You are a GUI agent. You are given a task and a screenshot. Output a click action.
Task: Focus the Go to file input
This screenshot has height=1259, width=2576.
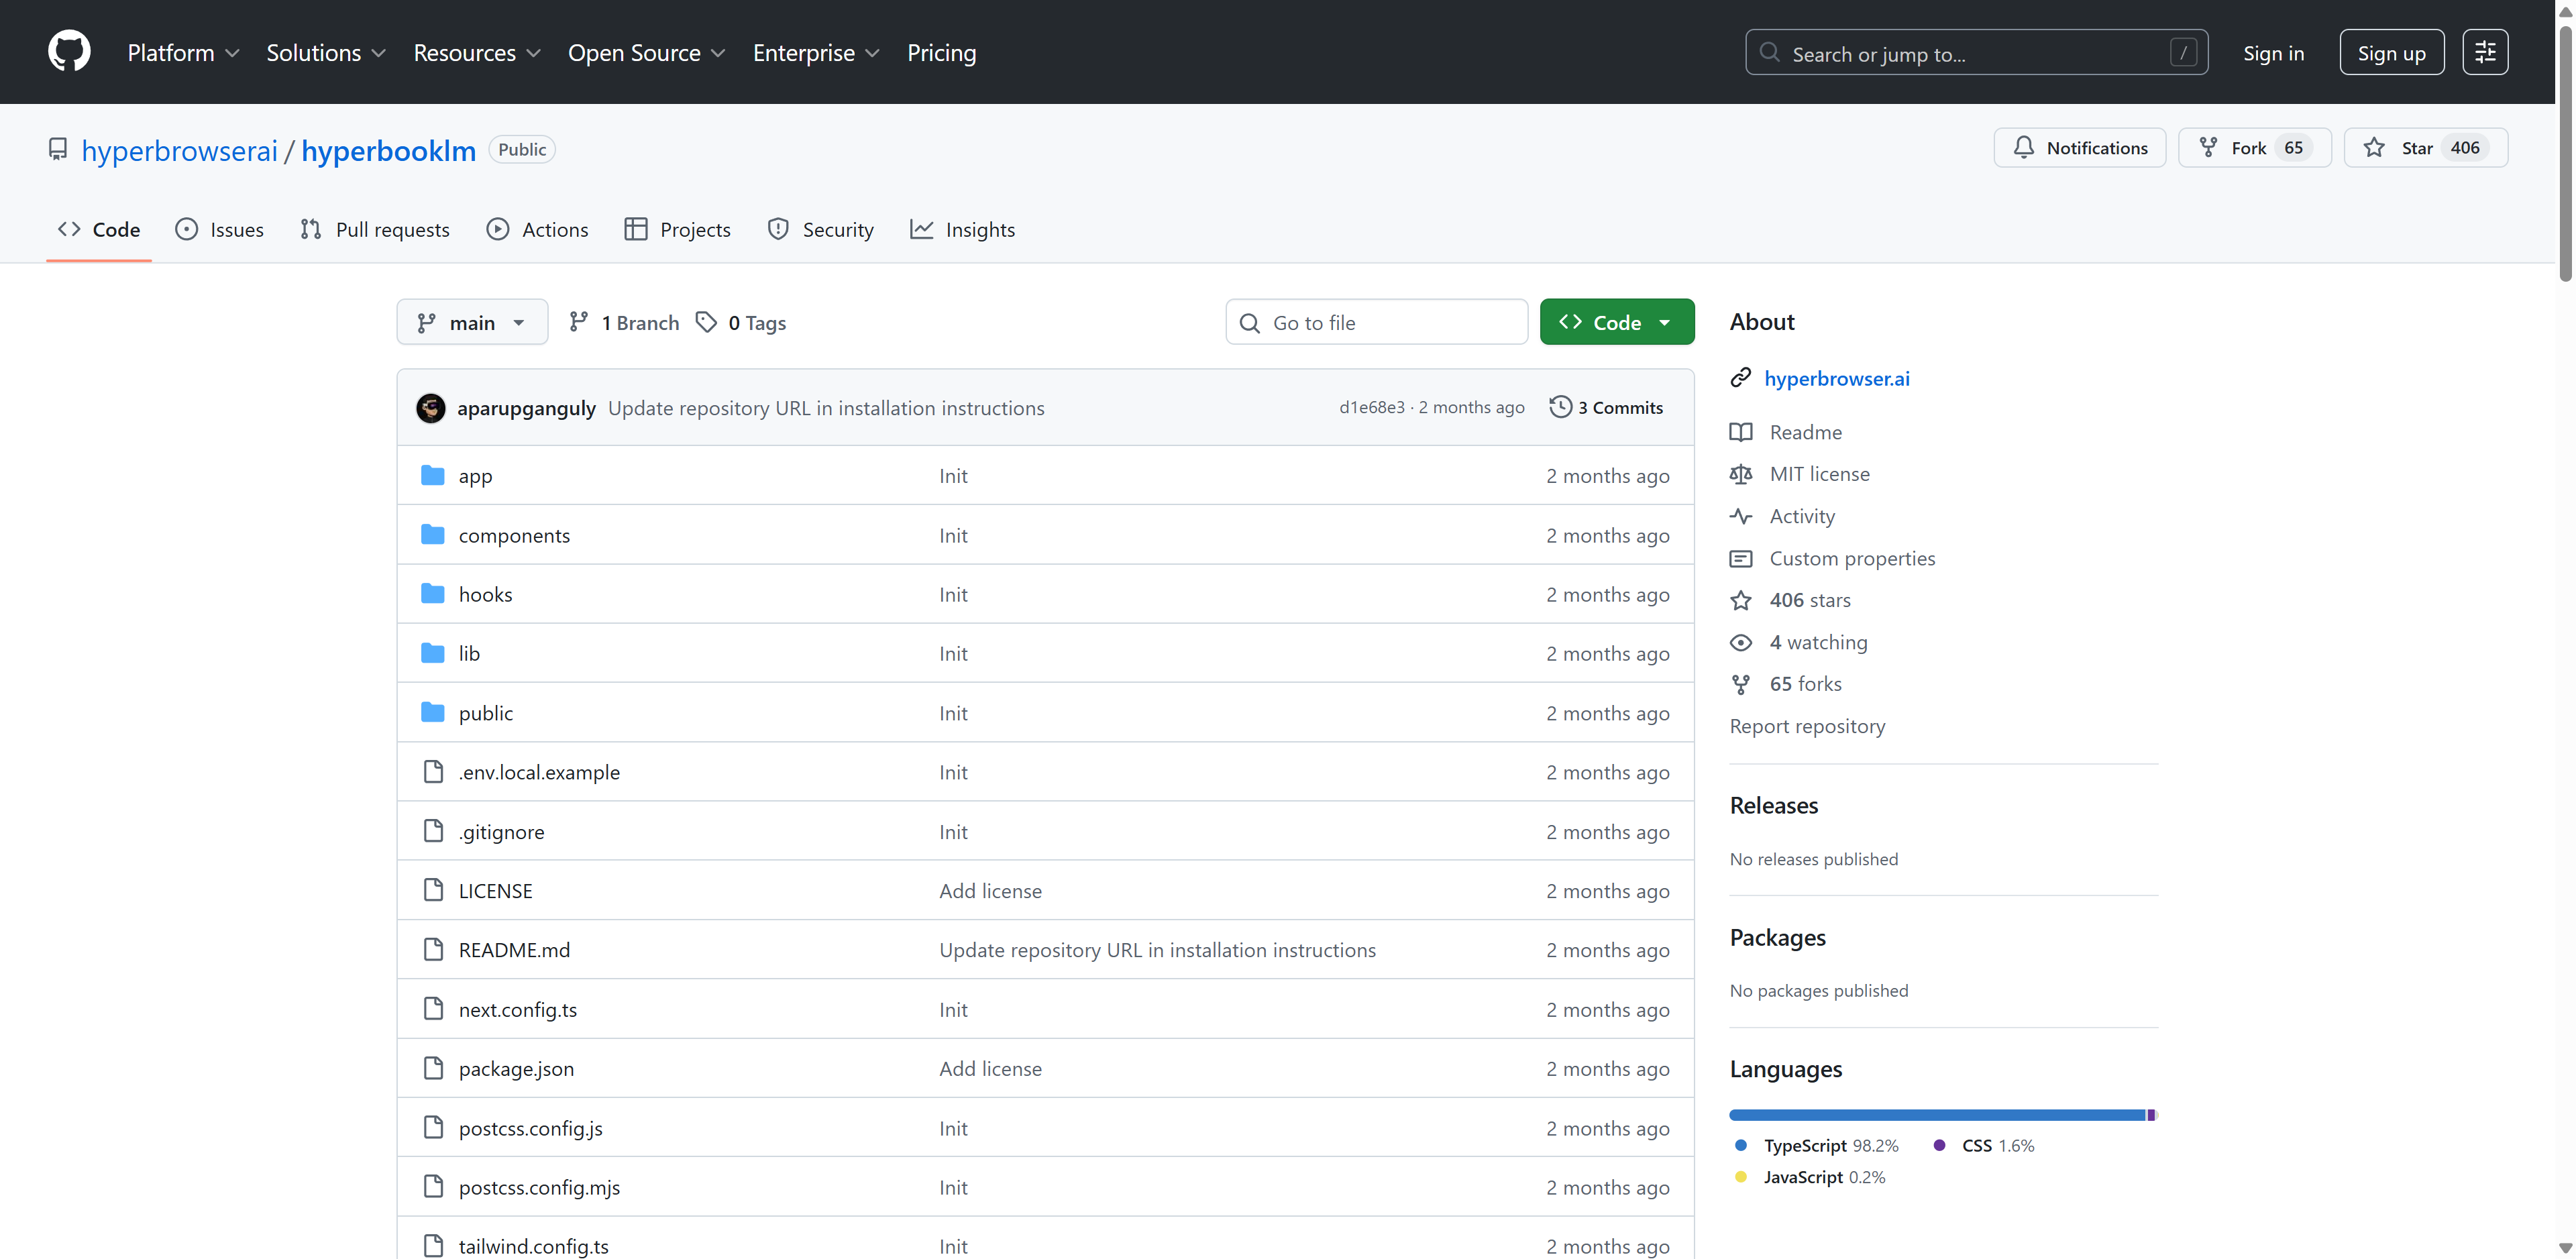[x=1391, y=322]
